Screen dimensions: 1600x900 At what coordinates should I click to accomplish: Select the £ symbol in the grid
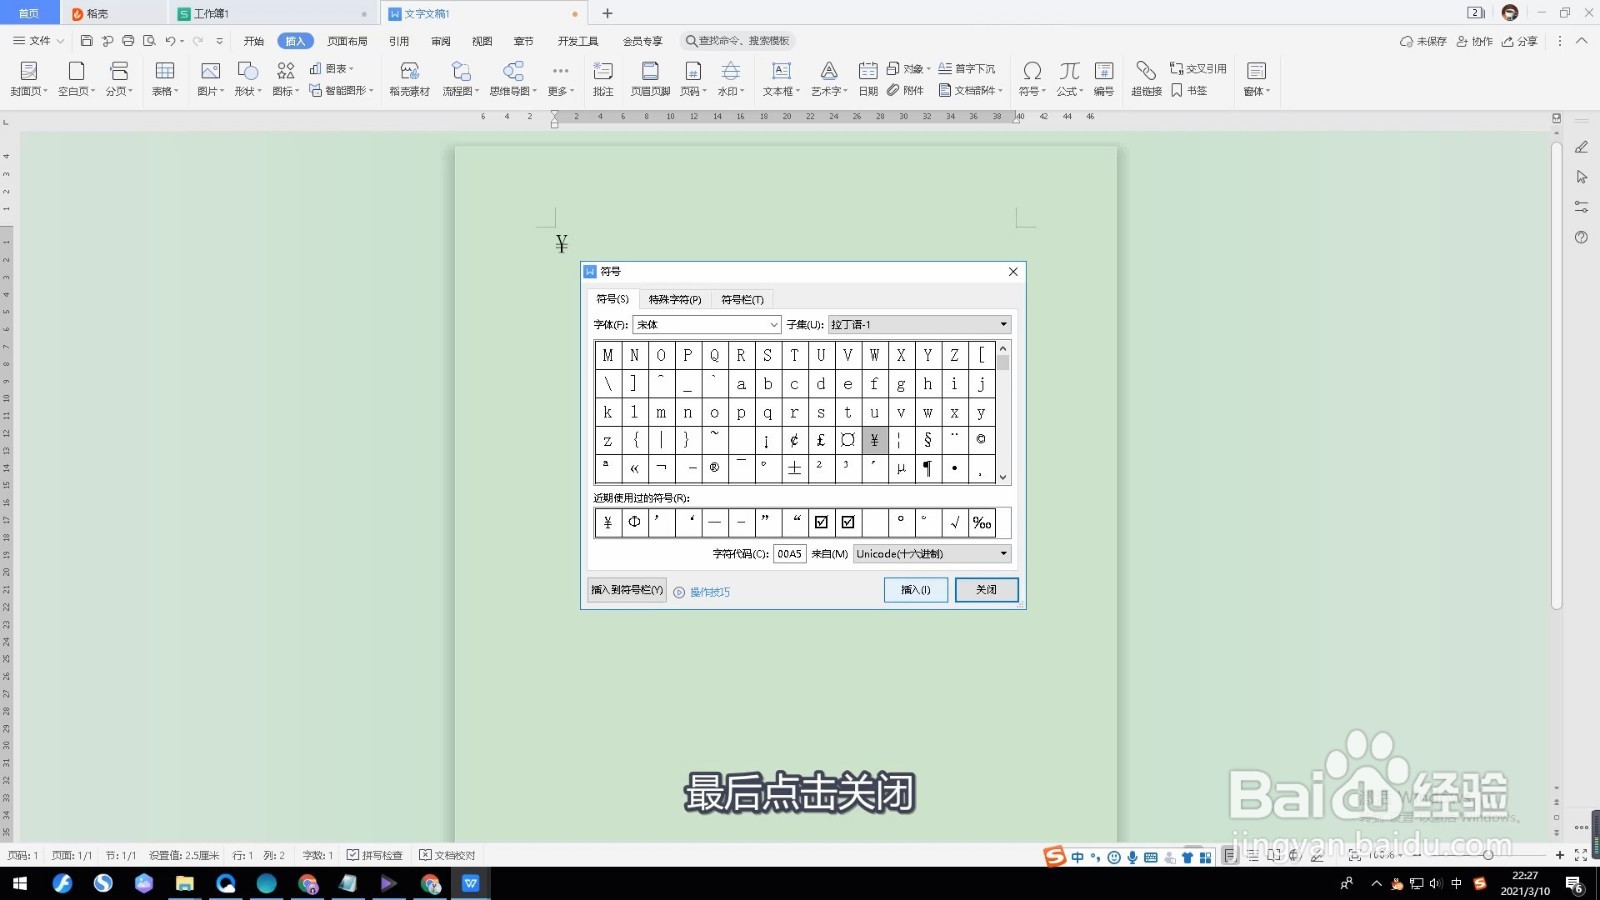(x=821, y=440)
